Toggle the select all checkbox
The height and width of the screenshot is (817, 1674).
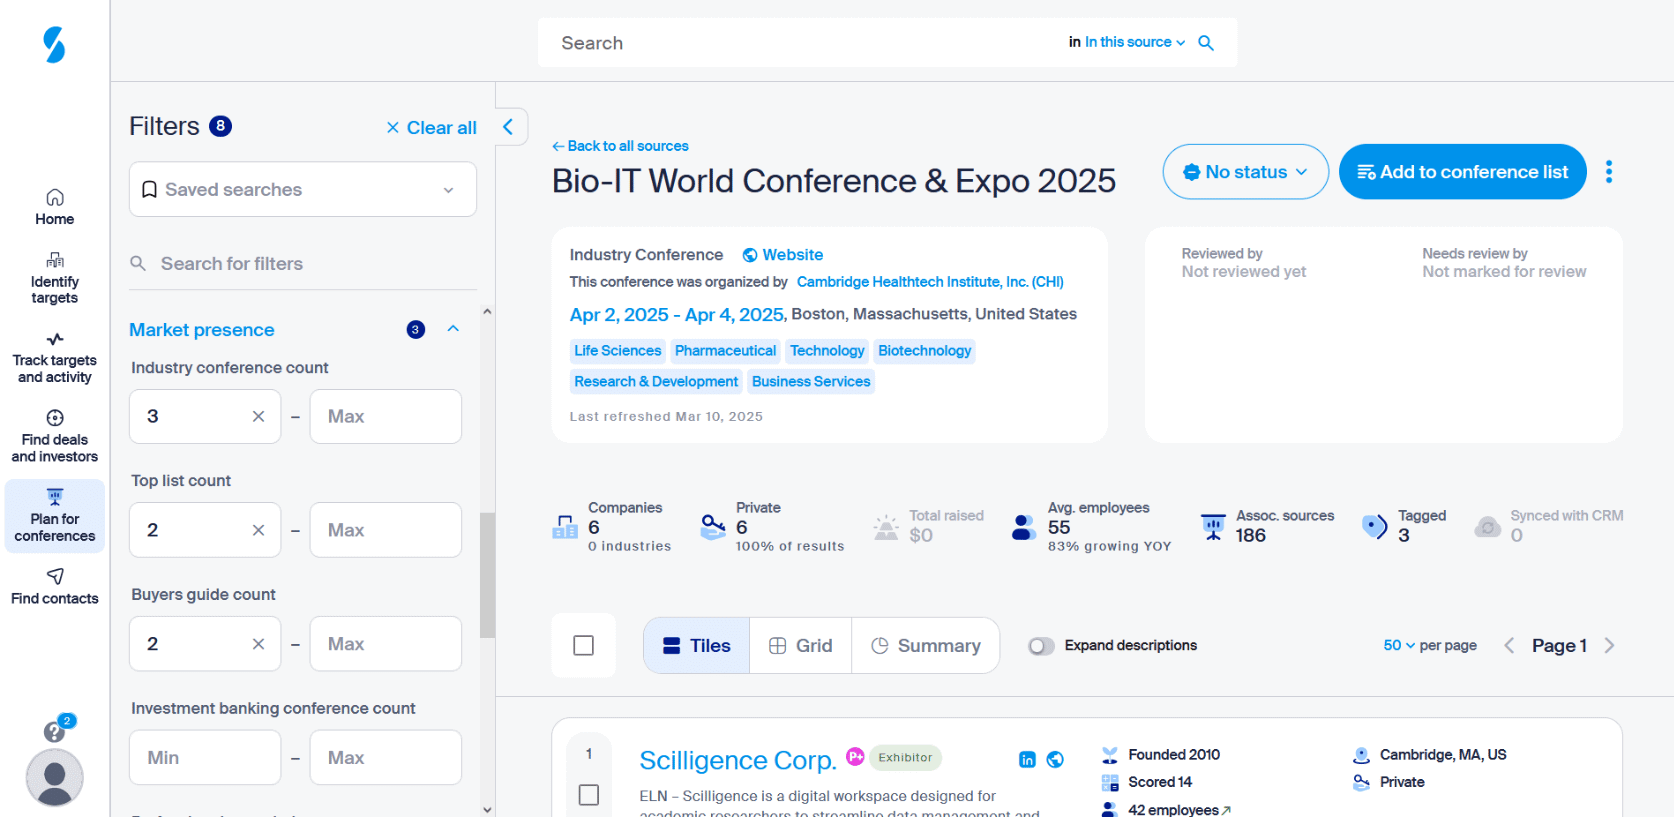[584, 646]
